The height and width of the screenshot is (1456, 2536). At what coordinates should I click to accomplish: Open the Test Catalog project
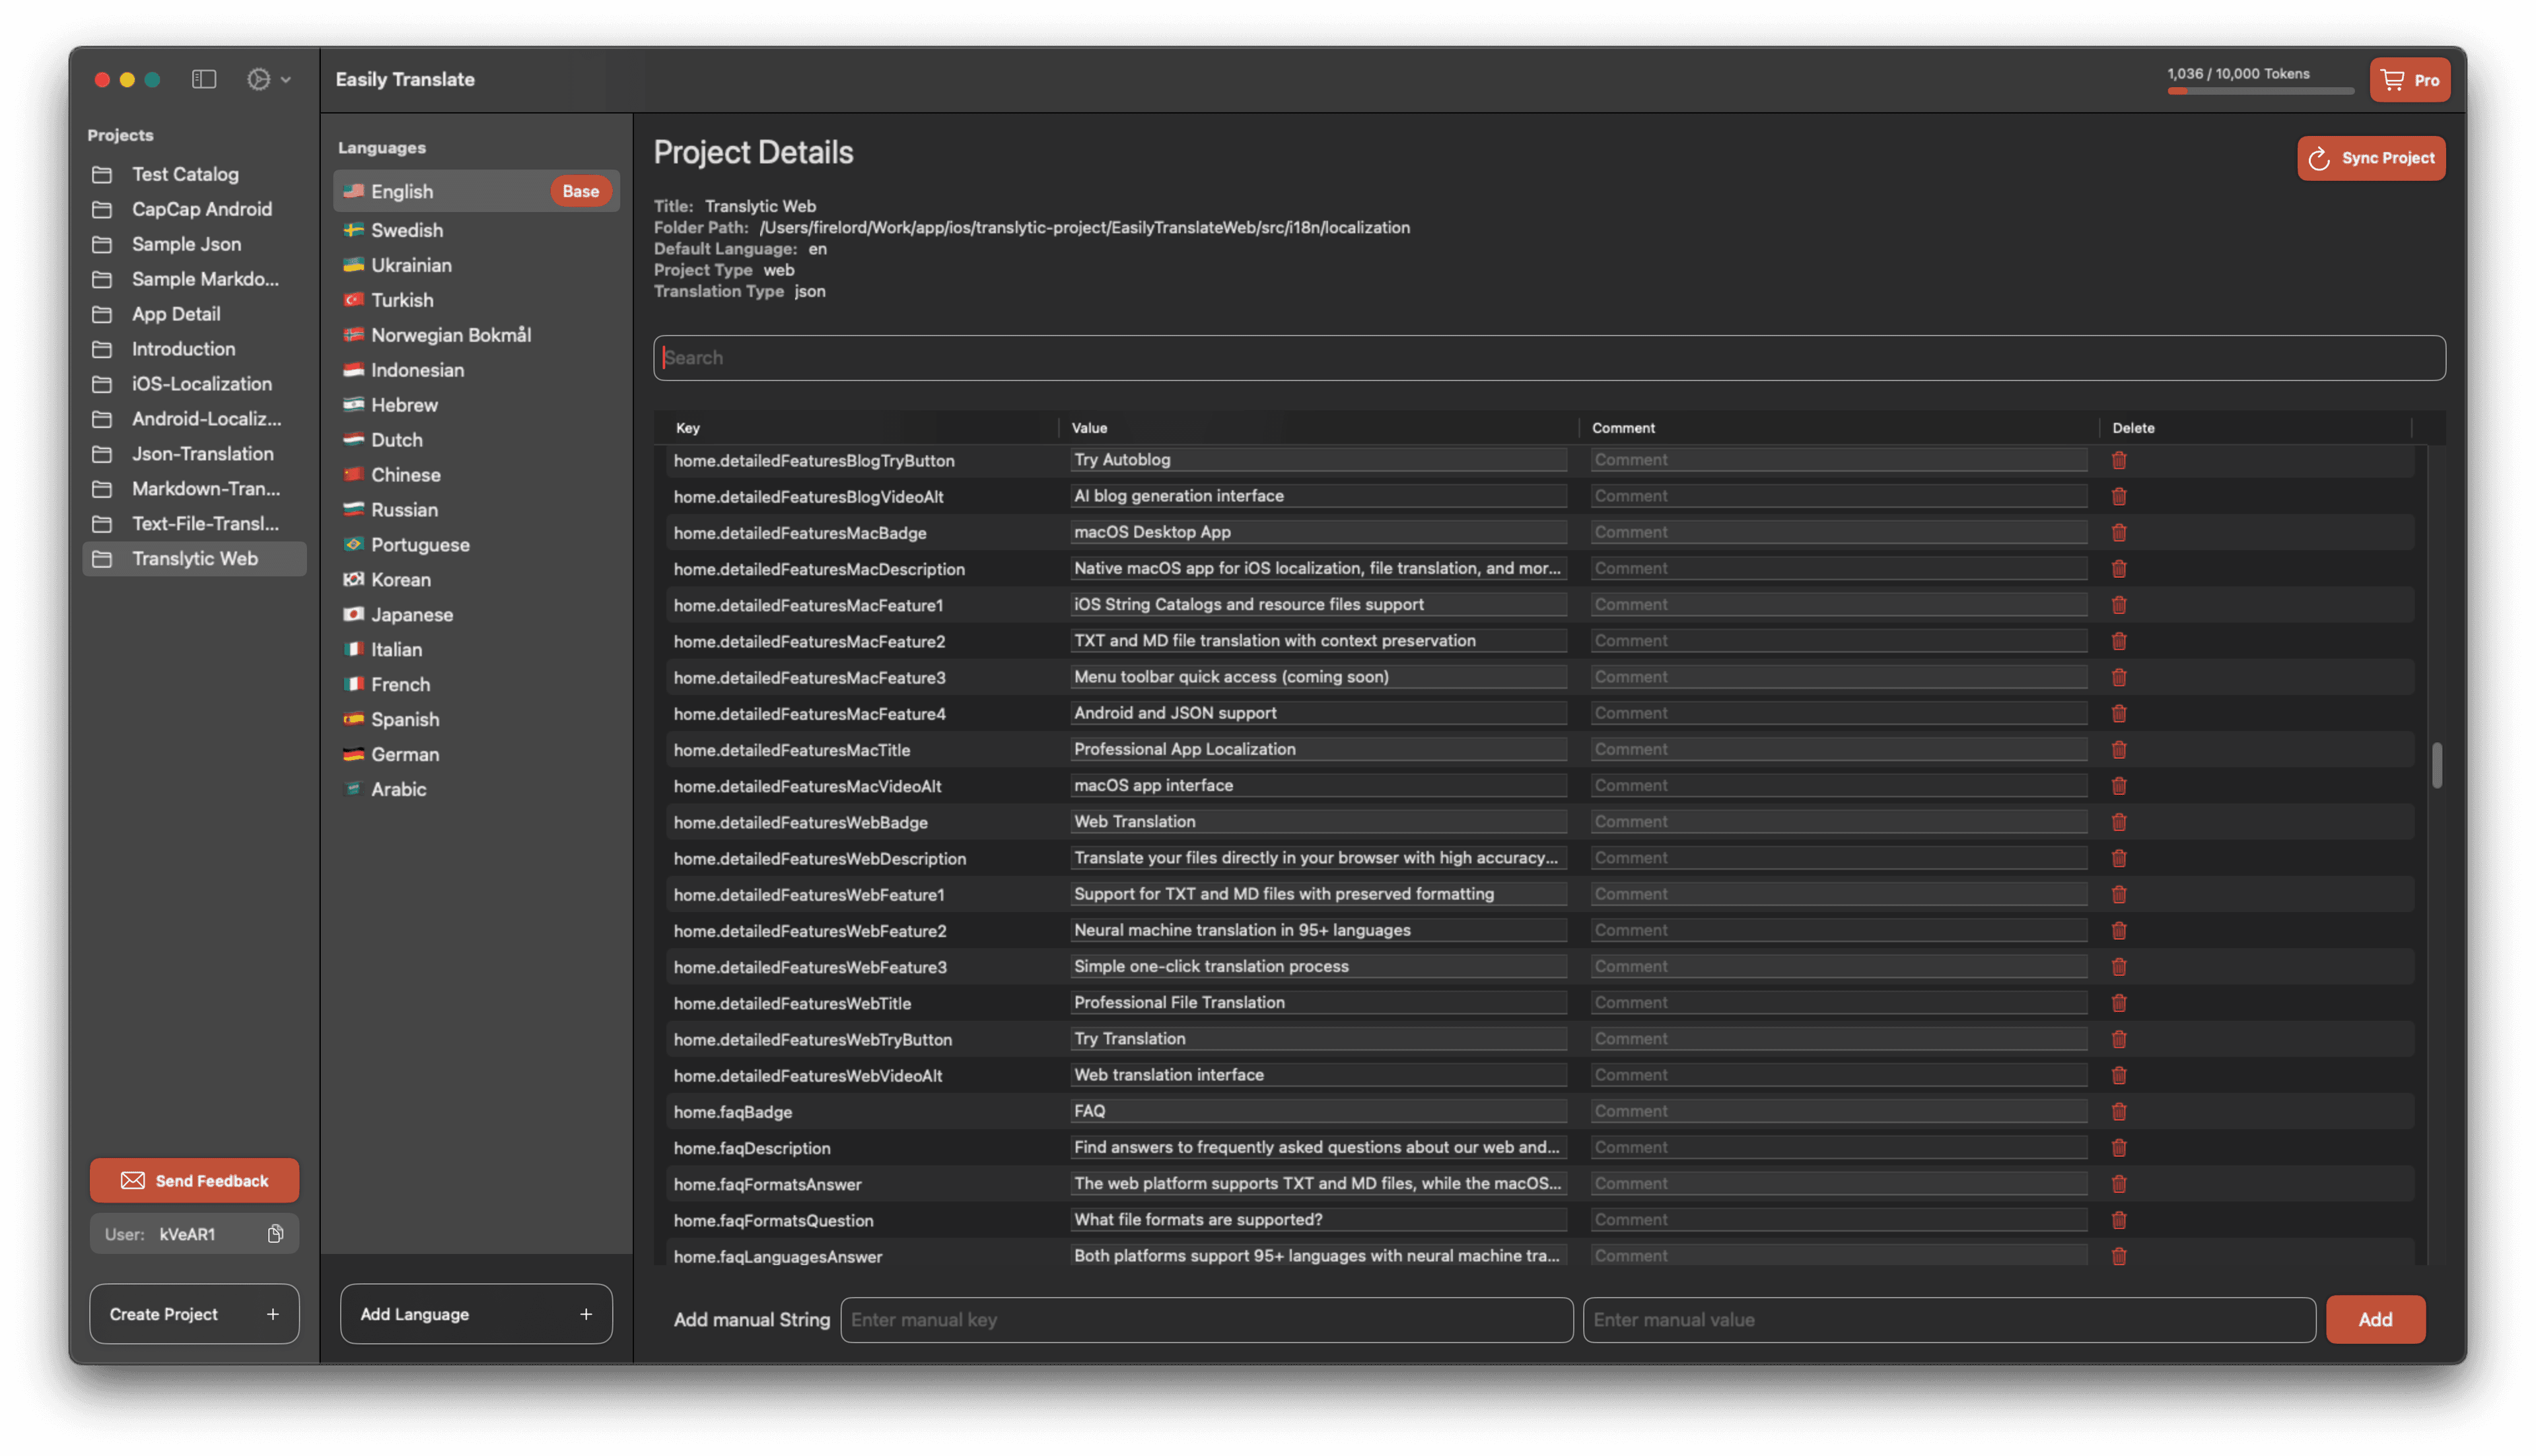194,174
